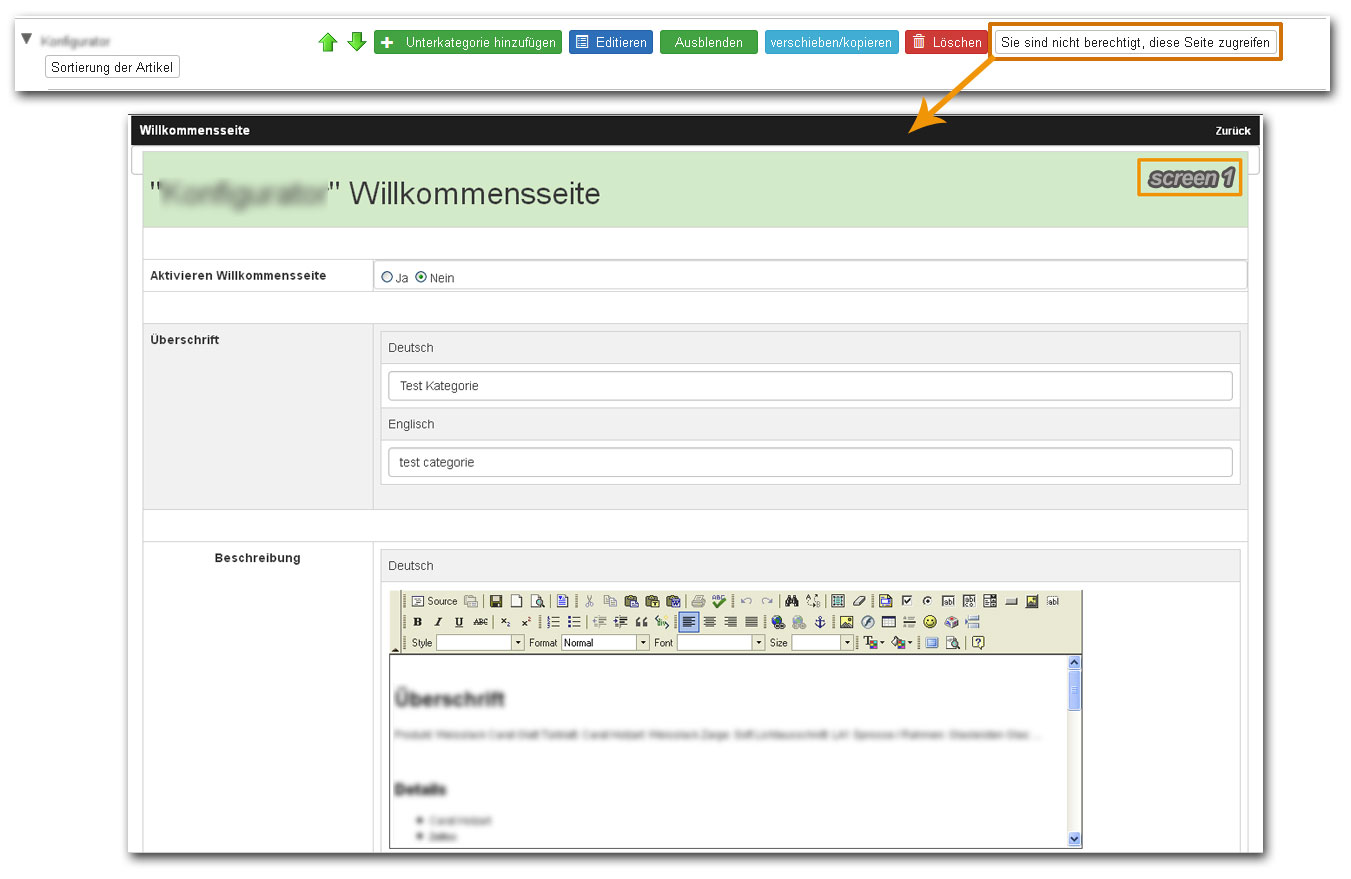Click the Insert/Remove Numbered List icon
Viewport: 1351px width, 879px height.
(554, 622)
